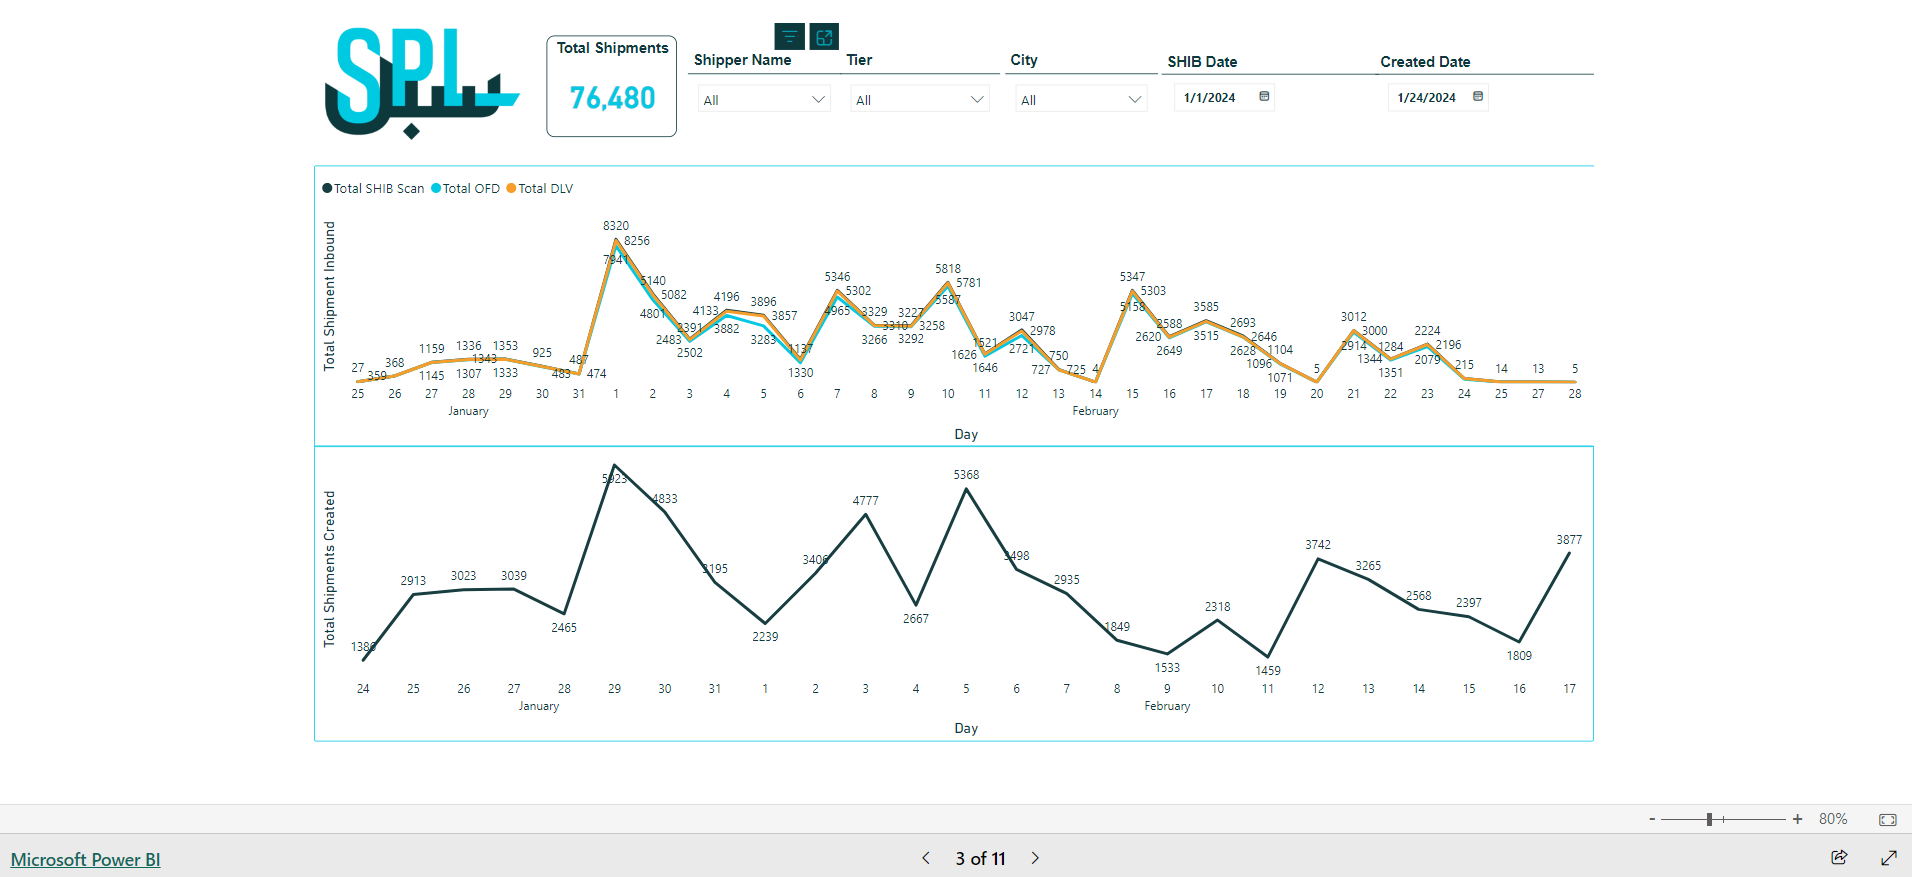Viewport: 1912px width, 877px height.
Task: Click the 5818 data label in upper chart
Action: 948,269
